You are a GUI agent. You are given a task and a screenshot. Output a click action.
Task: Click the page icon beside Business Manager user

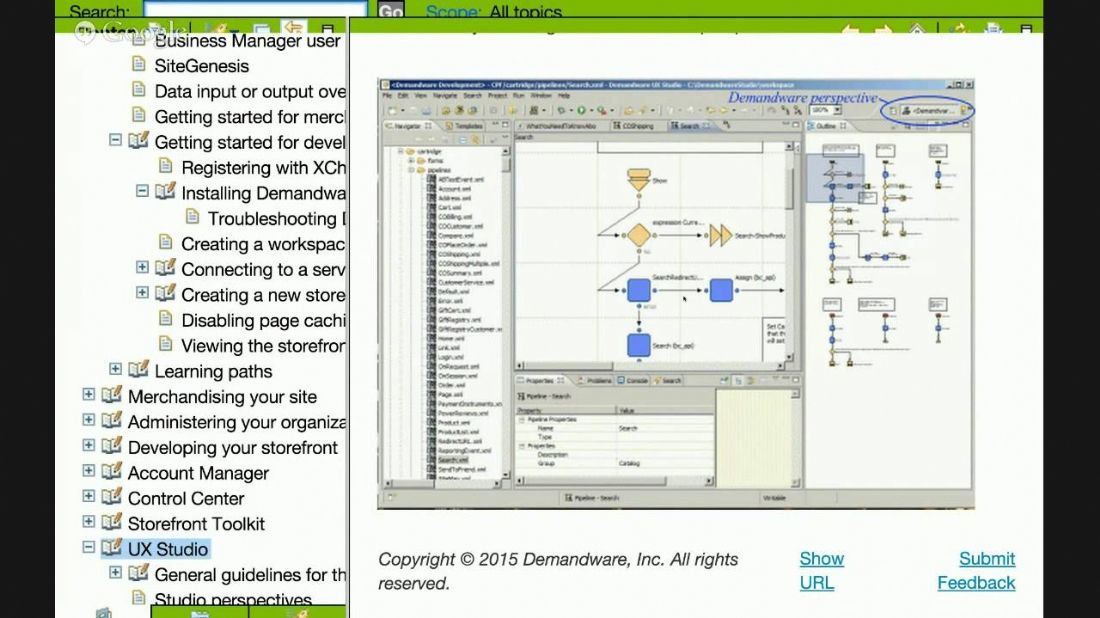[139, 40]
